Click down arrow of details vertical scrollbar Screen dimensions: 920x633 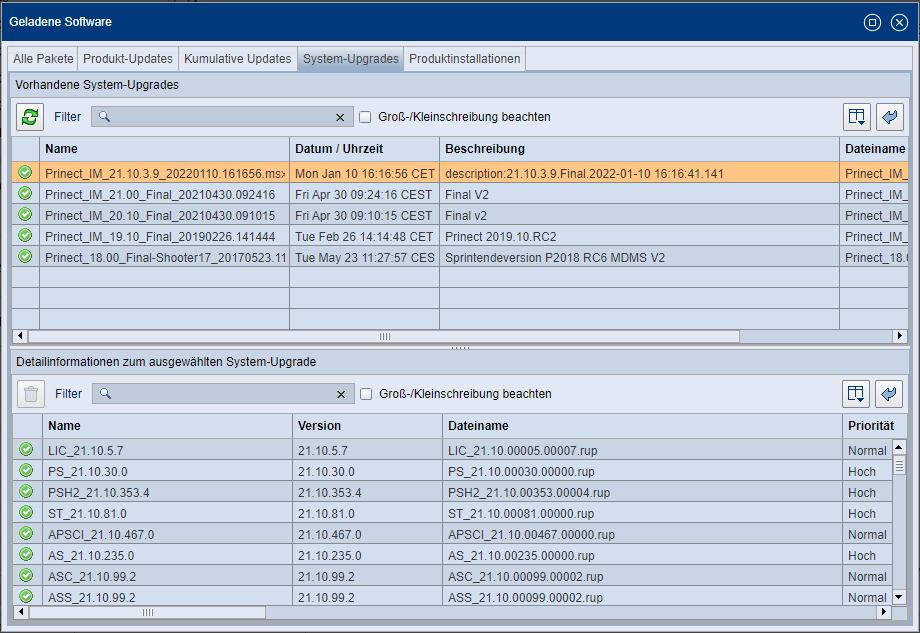click(898, 597)
